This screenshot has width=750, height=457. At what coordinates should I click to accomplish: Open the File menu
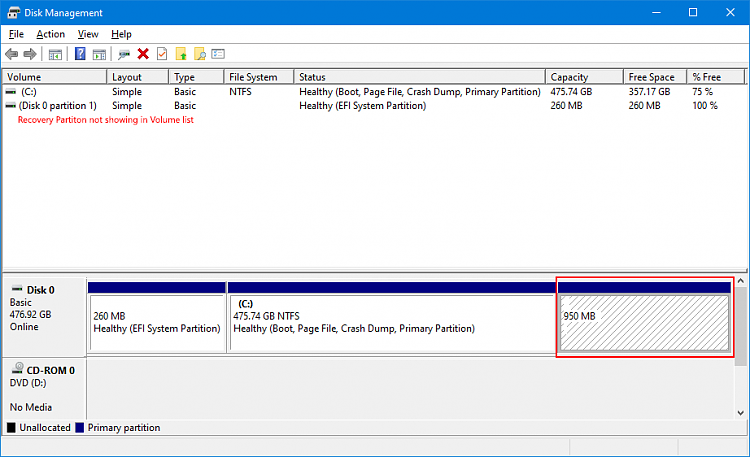(x=16, y=34)
